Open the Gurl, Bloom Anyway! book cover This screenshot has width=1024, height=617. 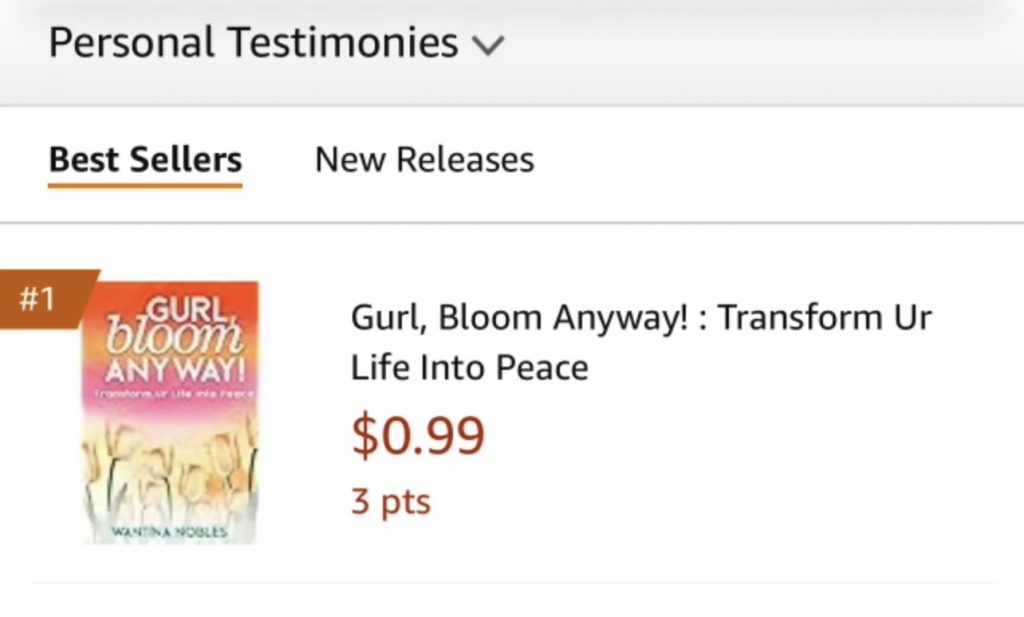click(170, 412)
